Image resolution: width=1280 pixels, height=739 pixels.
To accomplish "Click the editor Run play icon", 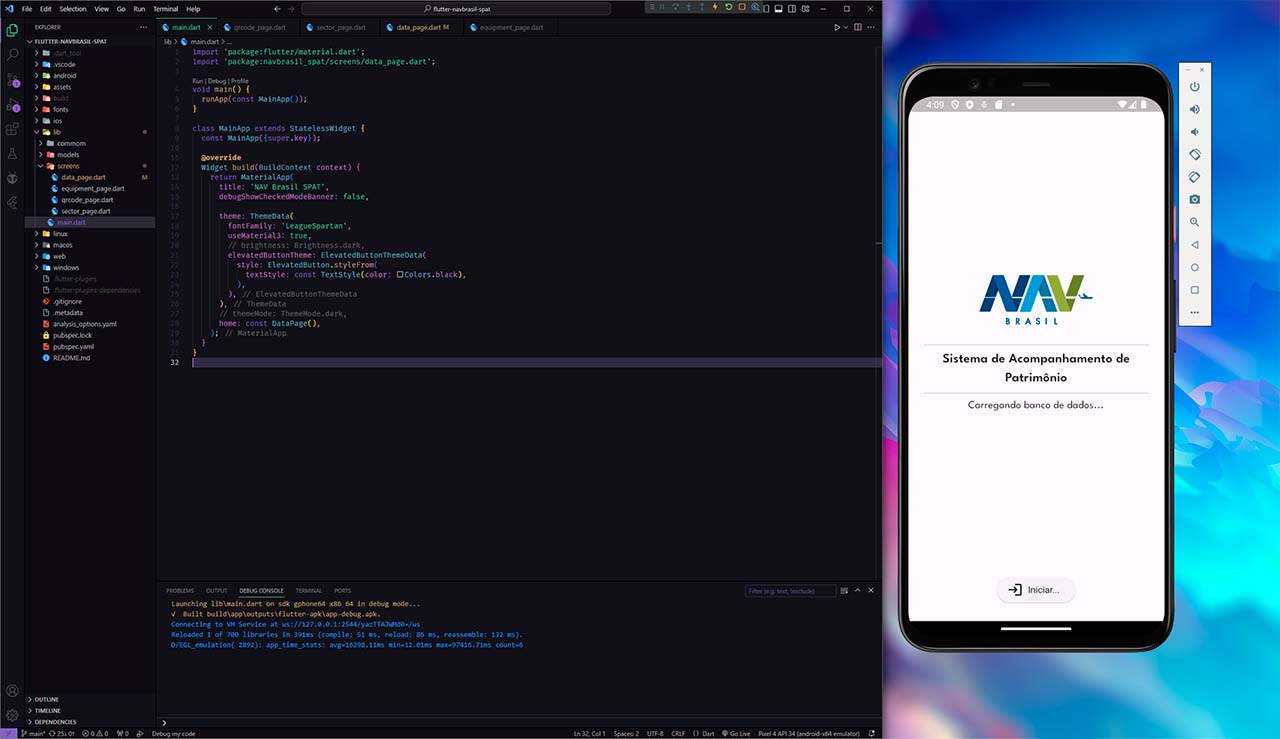I will (837, 27).
